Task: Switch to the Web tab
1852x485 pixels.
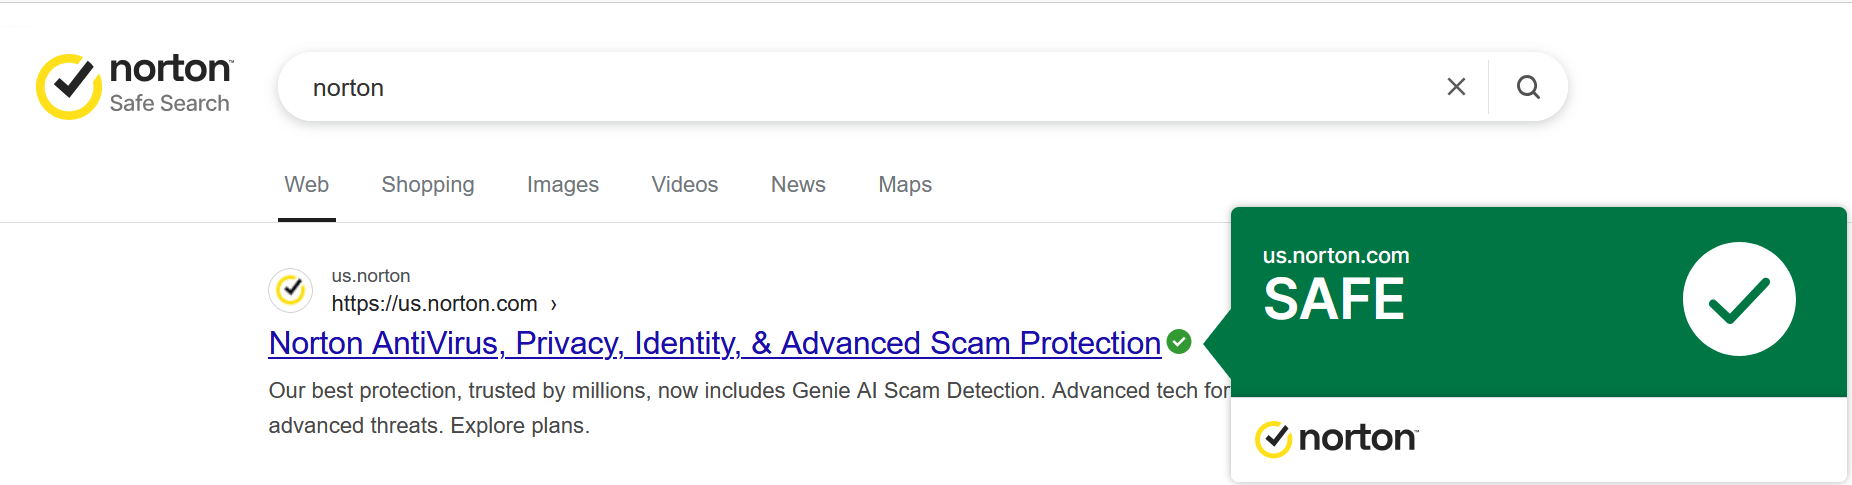Action: click(306, 185)
